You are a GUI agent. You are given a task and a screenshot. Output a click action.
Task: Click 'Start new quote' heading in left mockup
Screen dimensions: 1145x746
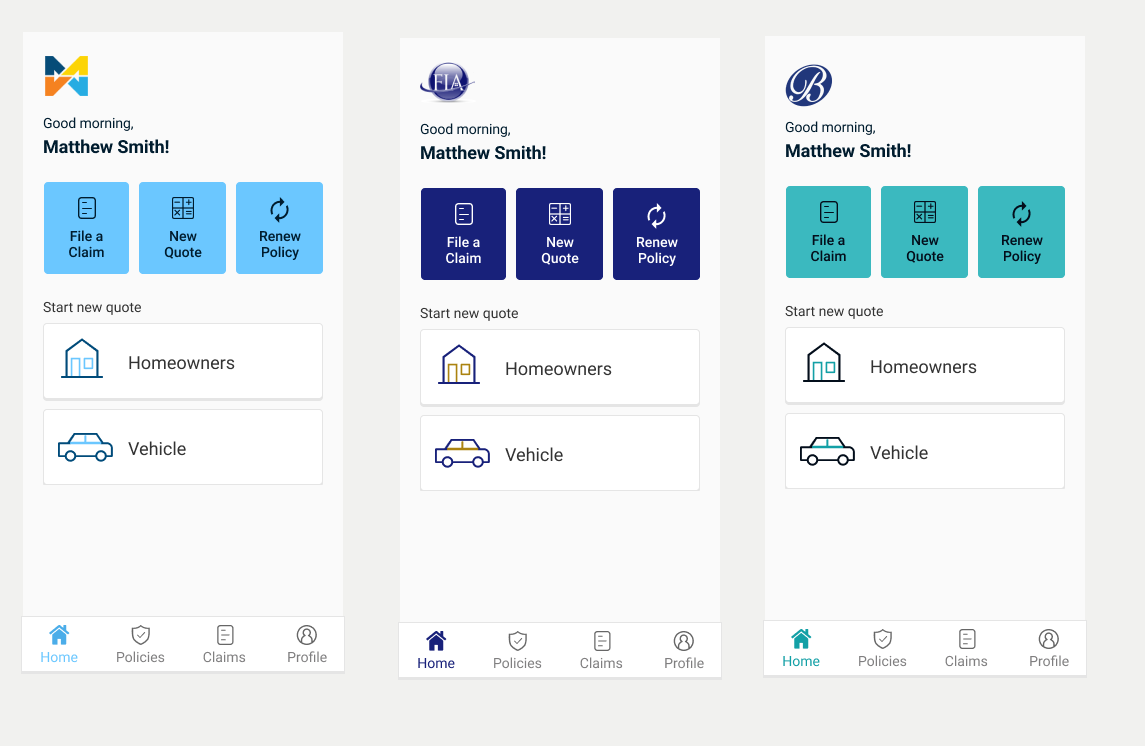coord(92,307)
